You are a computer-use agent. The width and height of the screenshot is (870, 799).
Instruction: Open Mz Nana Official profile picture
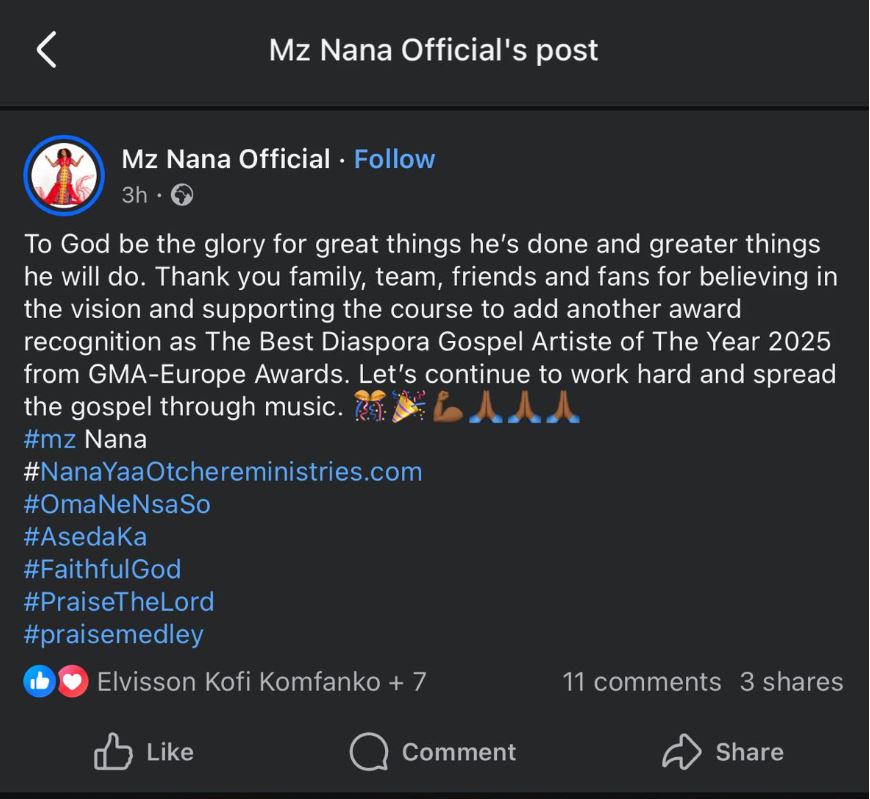pos(64,175)
